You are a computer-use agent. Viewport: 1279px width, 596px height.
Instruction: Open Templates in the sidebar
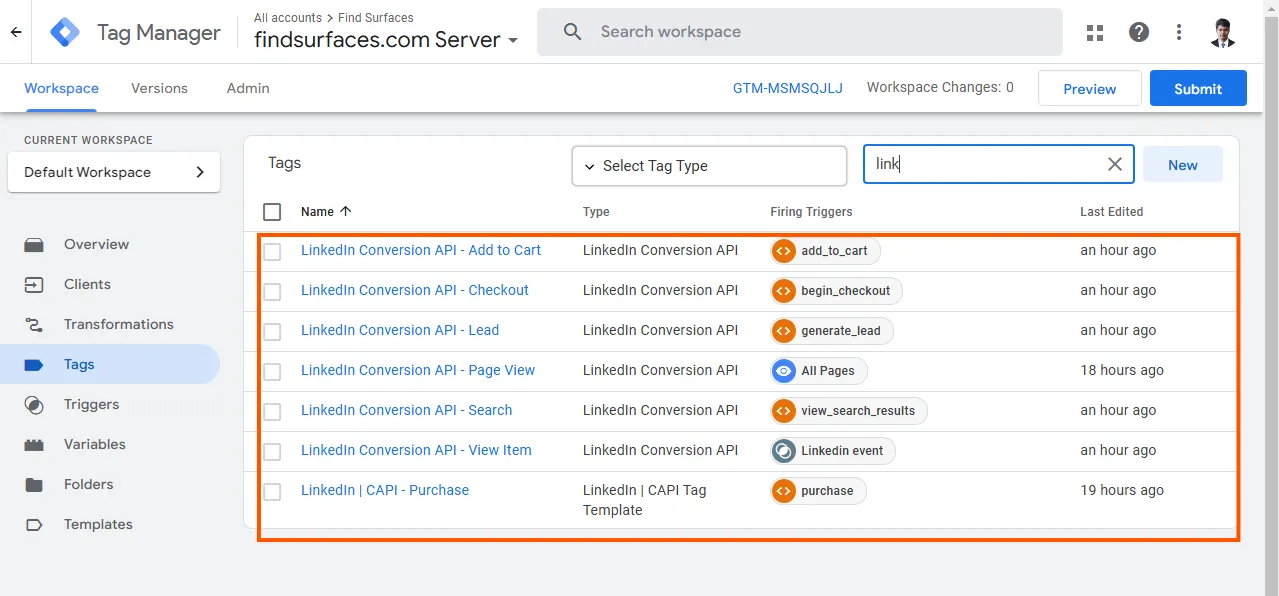98,524
